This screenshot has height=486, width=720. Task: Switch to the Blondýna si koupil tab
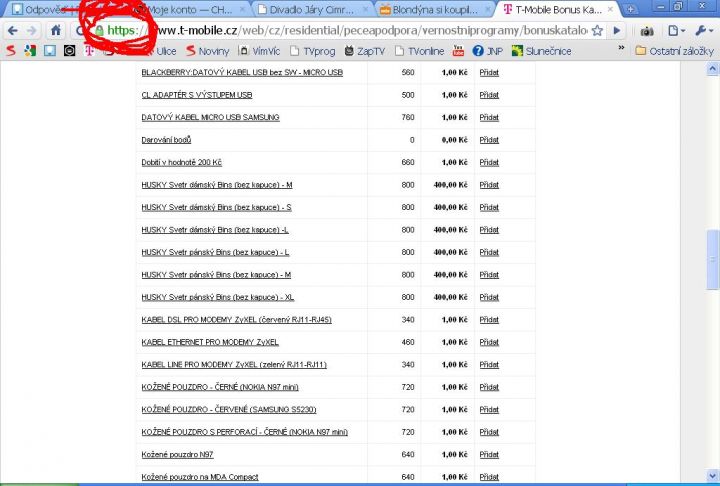point(434,9)
